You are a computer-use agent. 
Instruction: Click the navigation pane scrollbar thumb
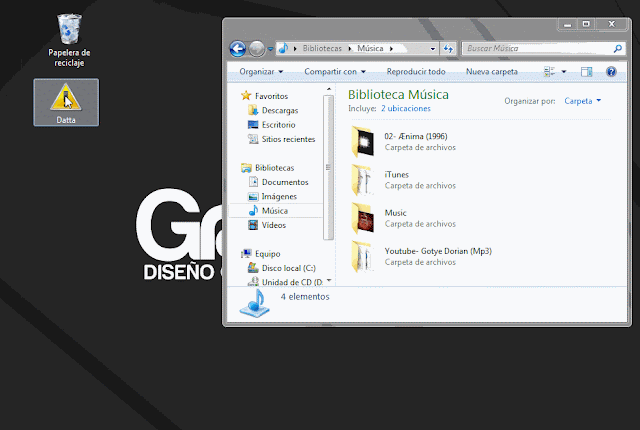[x=328, y=168]
